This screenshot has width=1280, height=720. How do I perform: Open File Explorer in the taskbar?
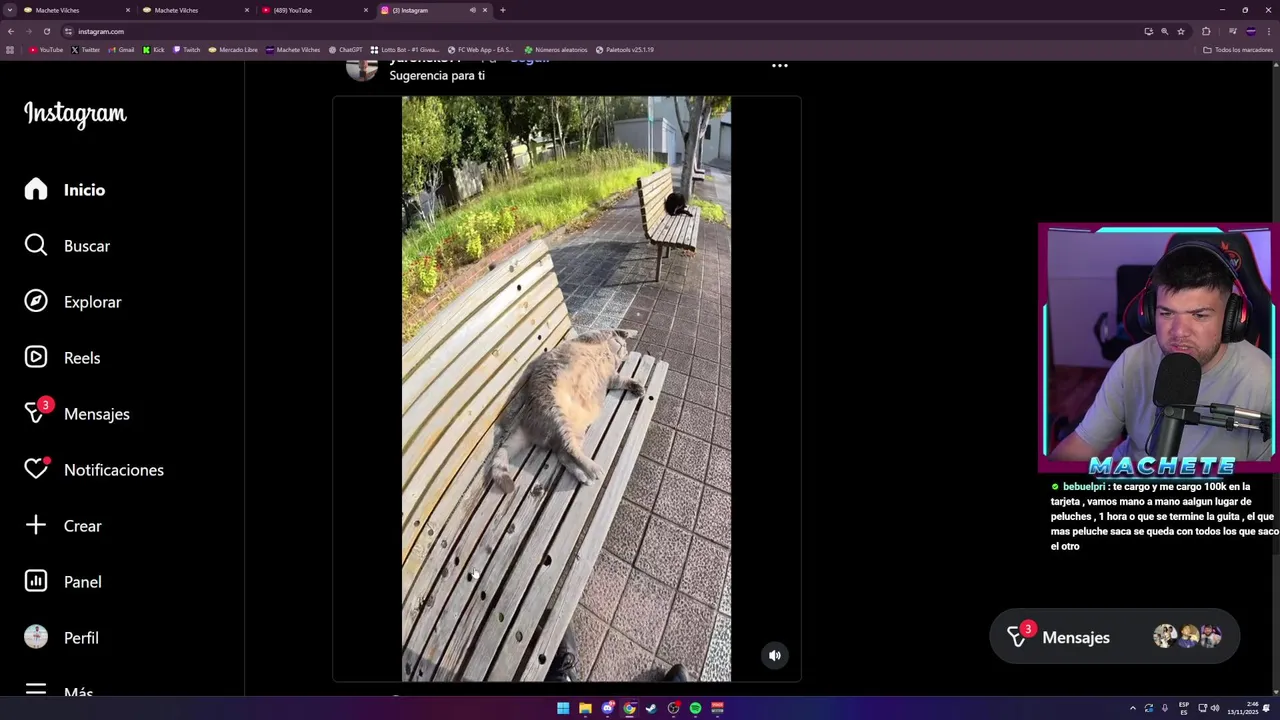(585, 708)
